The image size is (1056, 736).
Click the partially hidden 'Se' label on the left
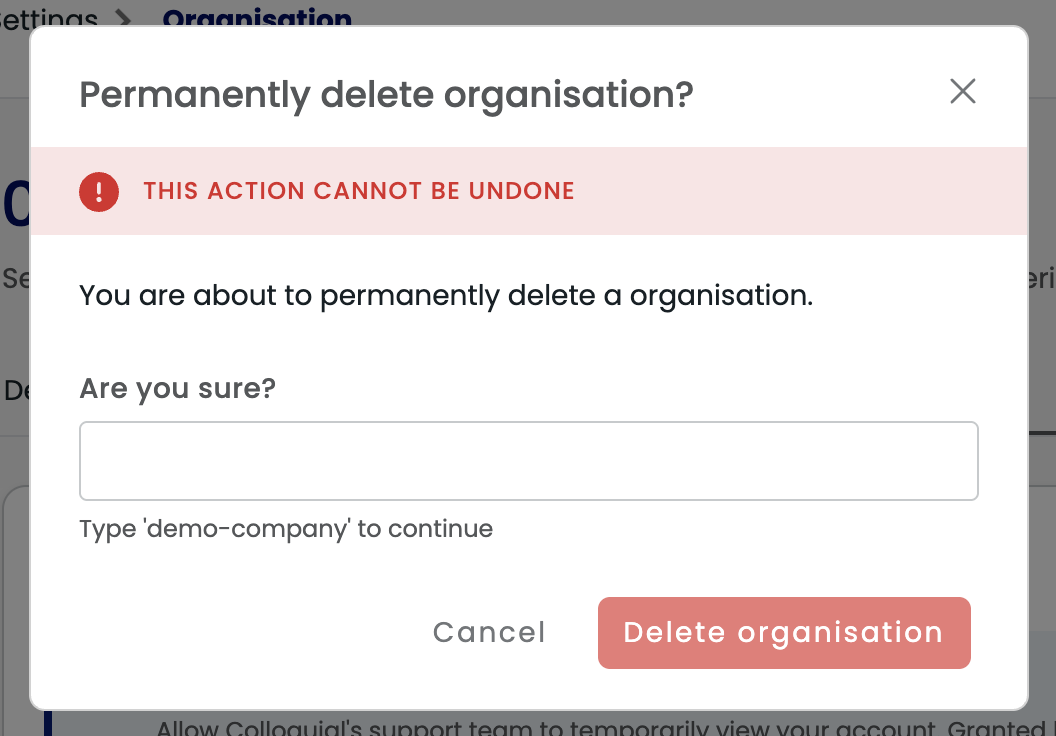coord(15,278)
